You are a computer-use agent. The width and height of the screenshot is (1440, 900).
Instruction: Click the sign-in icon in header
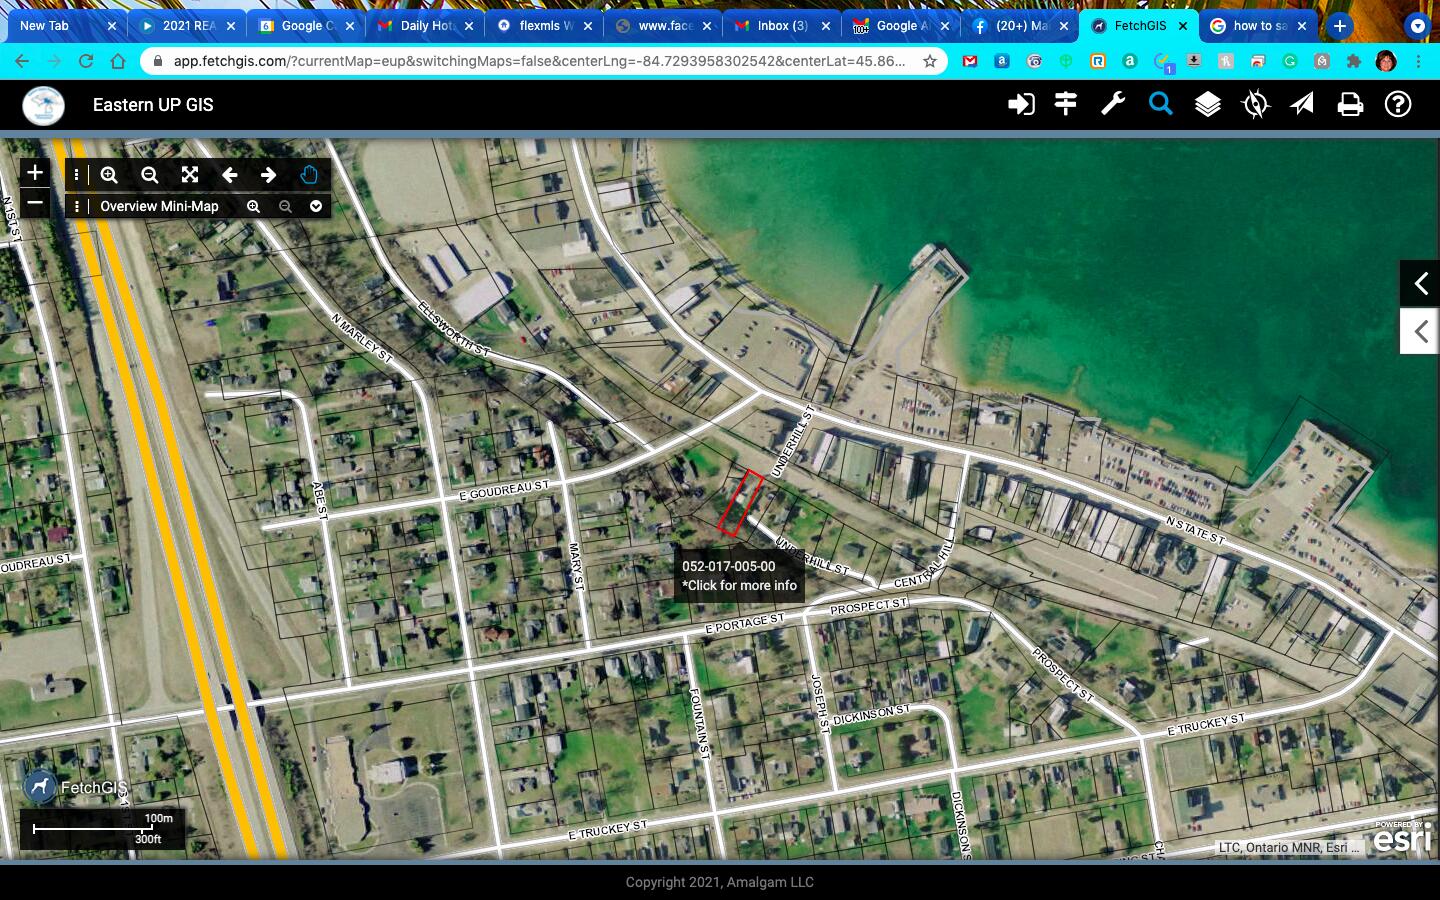point(1020,104)
